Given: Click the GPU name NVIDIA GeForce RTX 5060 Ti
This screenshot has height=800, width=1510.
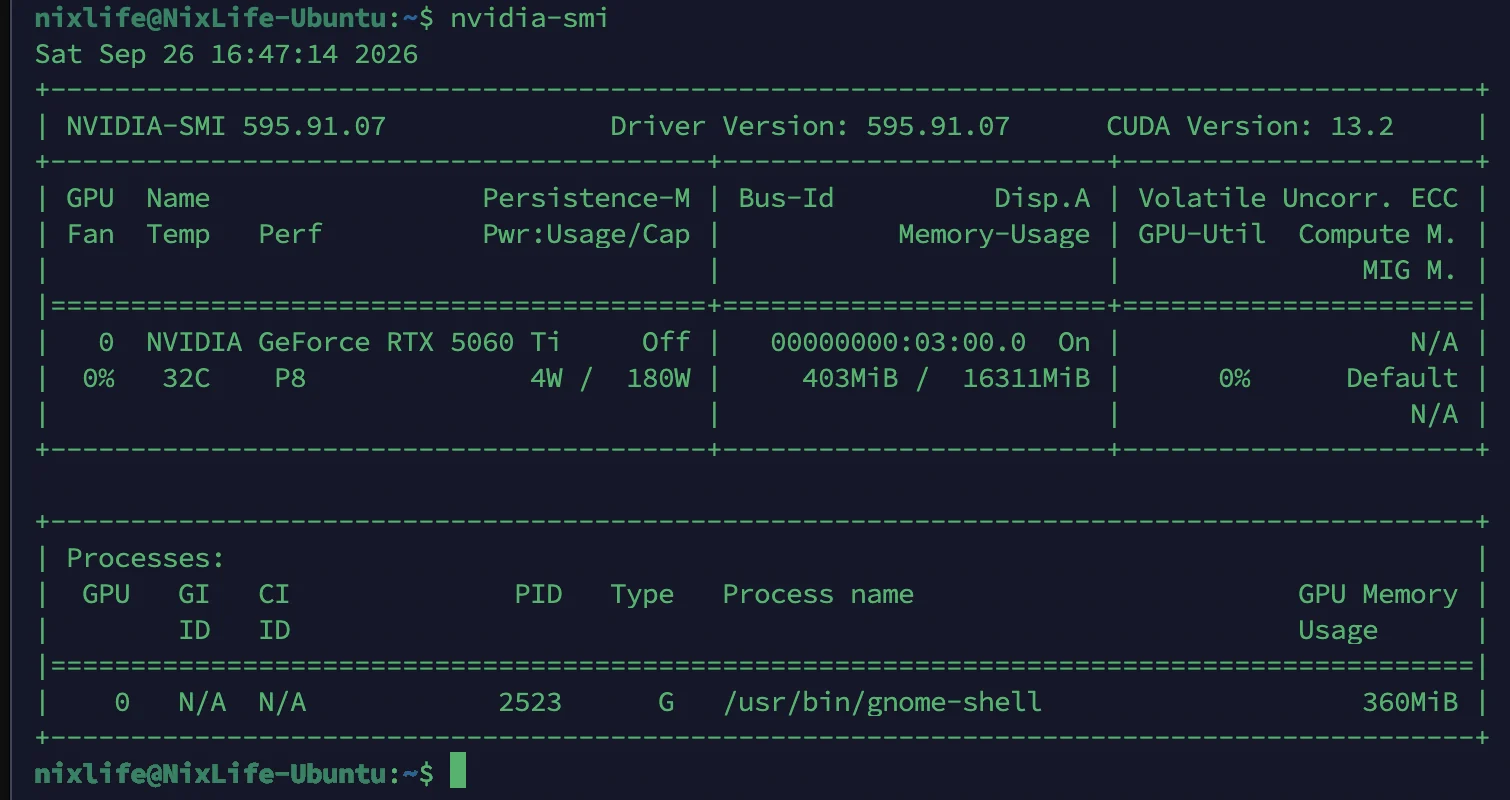Looking at the screenshot, I should [354, 342].
